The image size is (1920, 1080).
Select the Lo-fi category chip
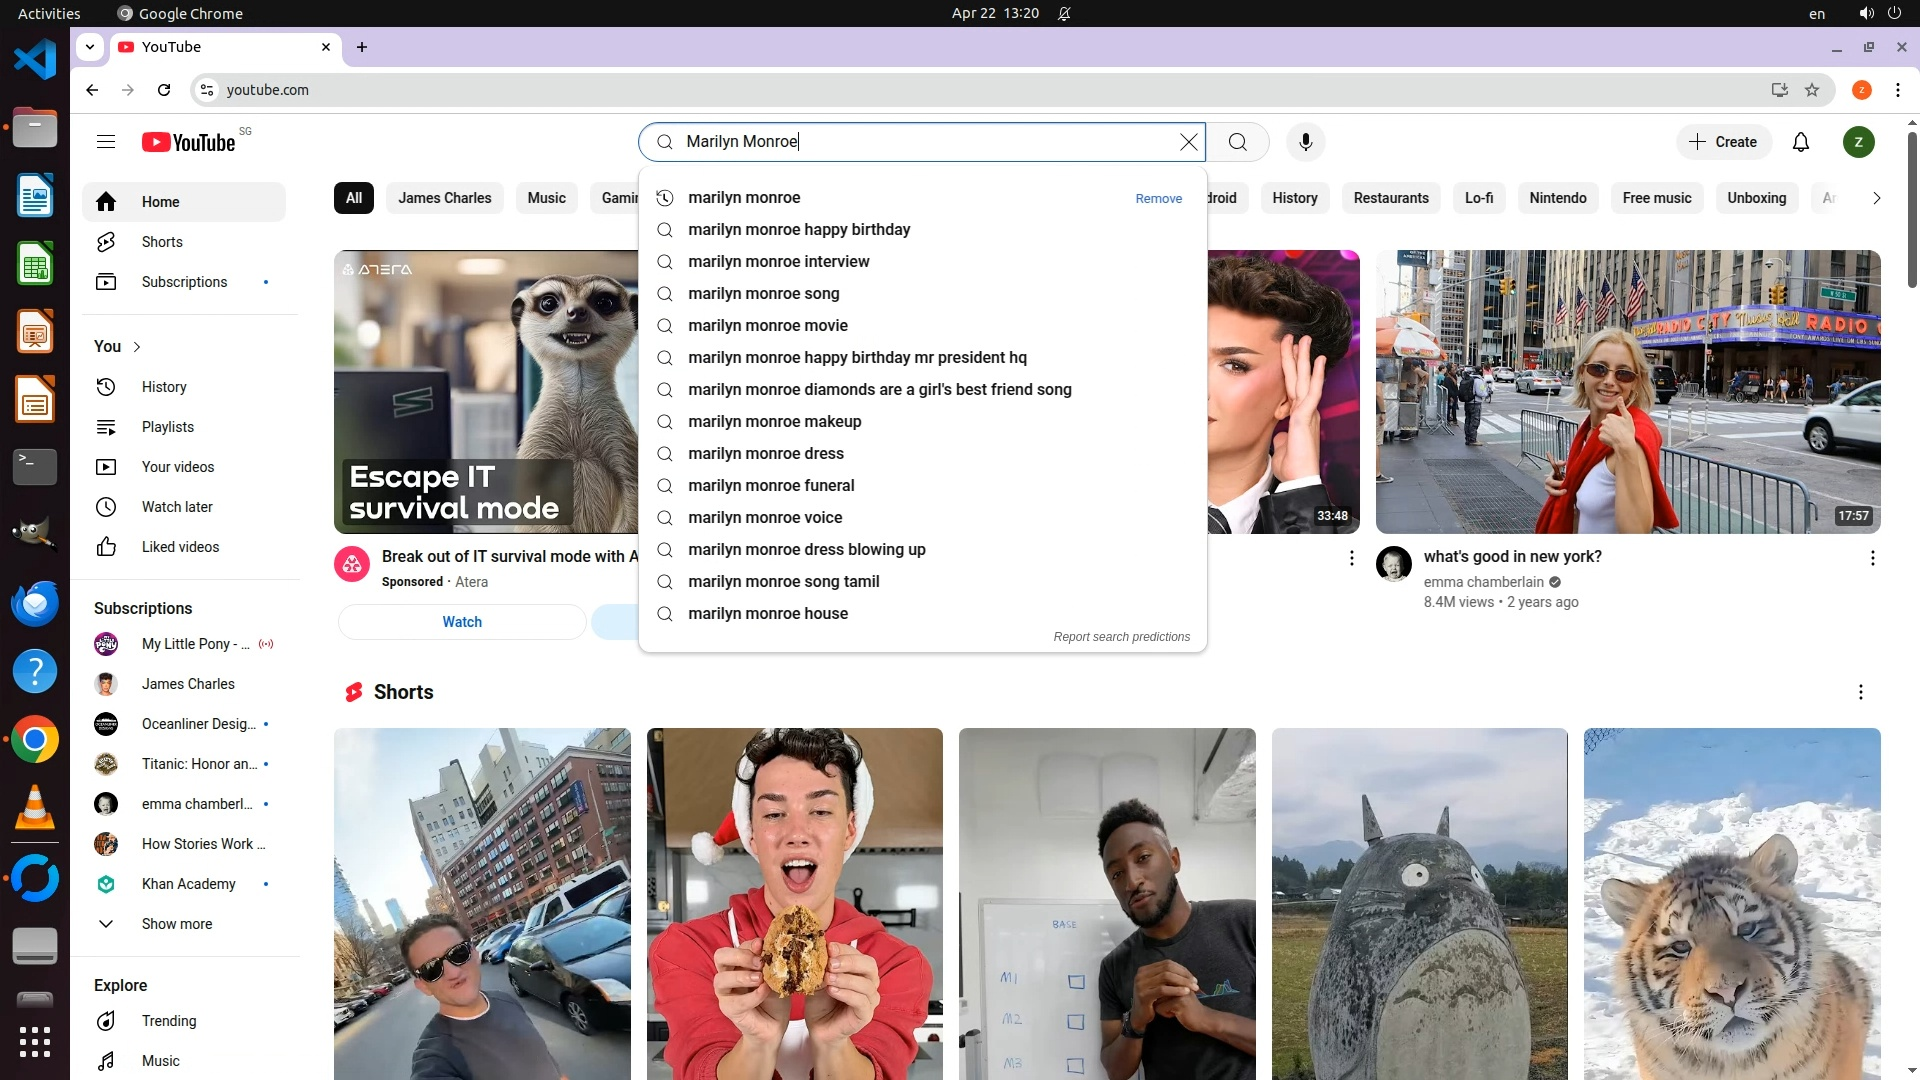click(1478, 198)
